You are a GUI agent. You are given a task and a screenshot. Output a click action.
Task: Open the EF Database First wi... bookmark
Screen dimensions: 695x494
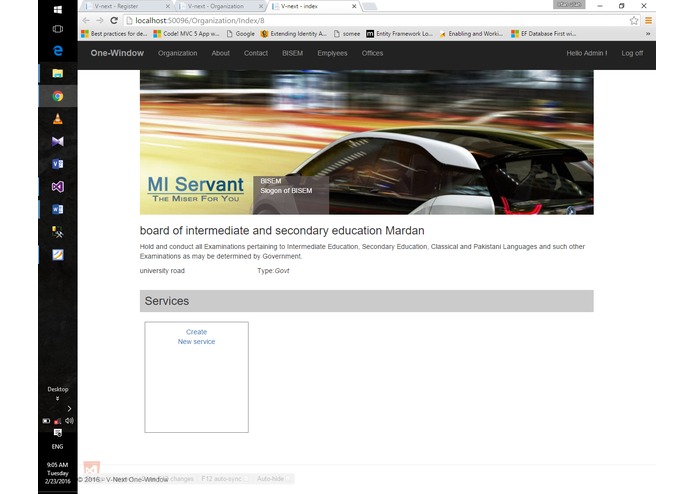544,34
